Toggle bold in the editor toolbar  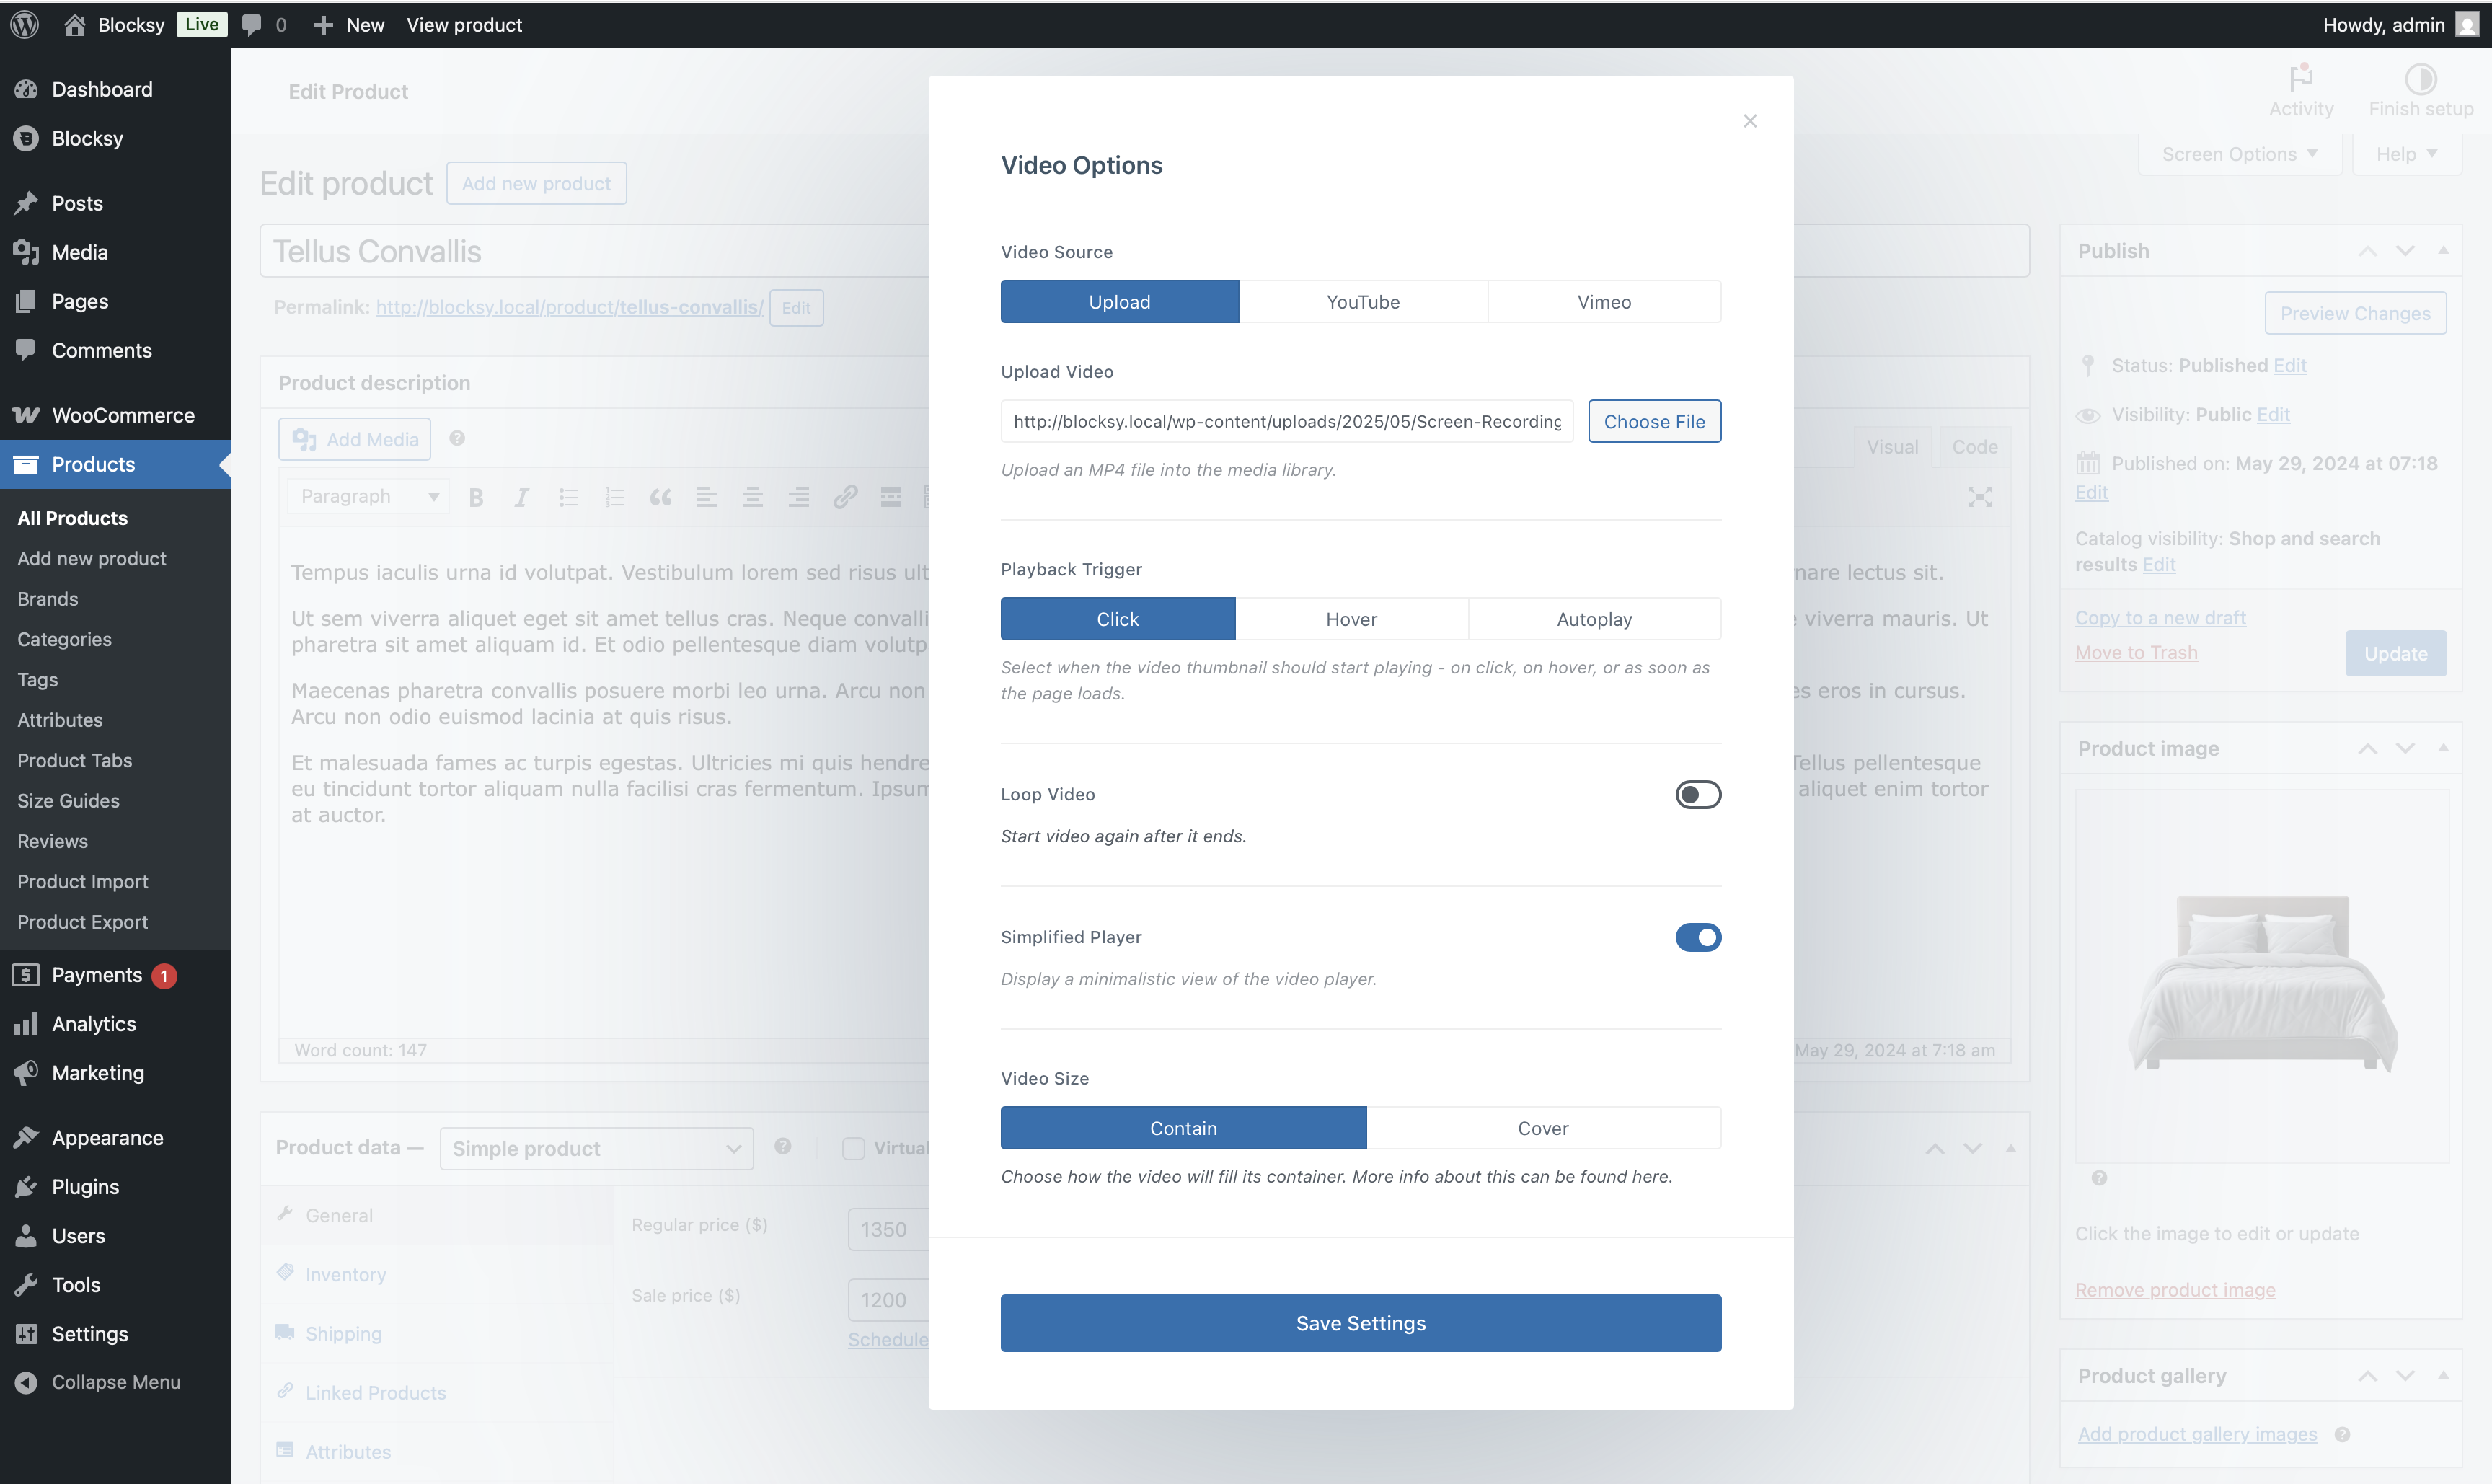coord(476,497)
